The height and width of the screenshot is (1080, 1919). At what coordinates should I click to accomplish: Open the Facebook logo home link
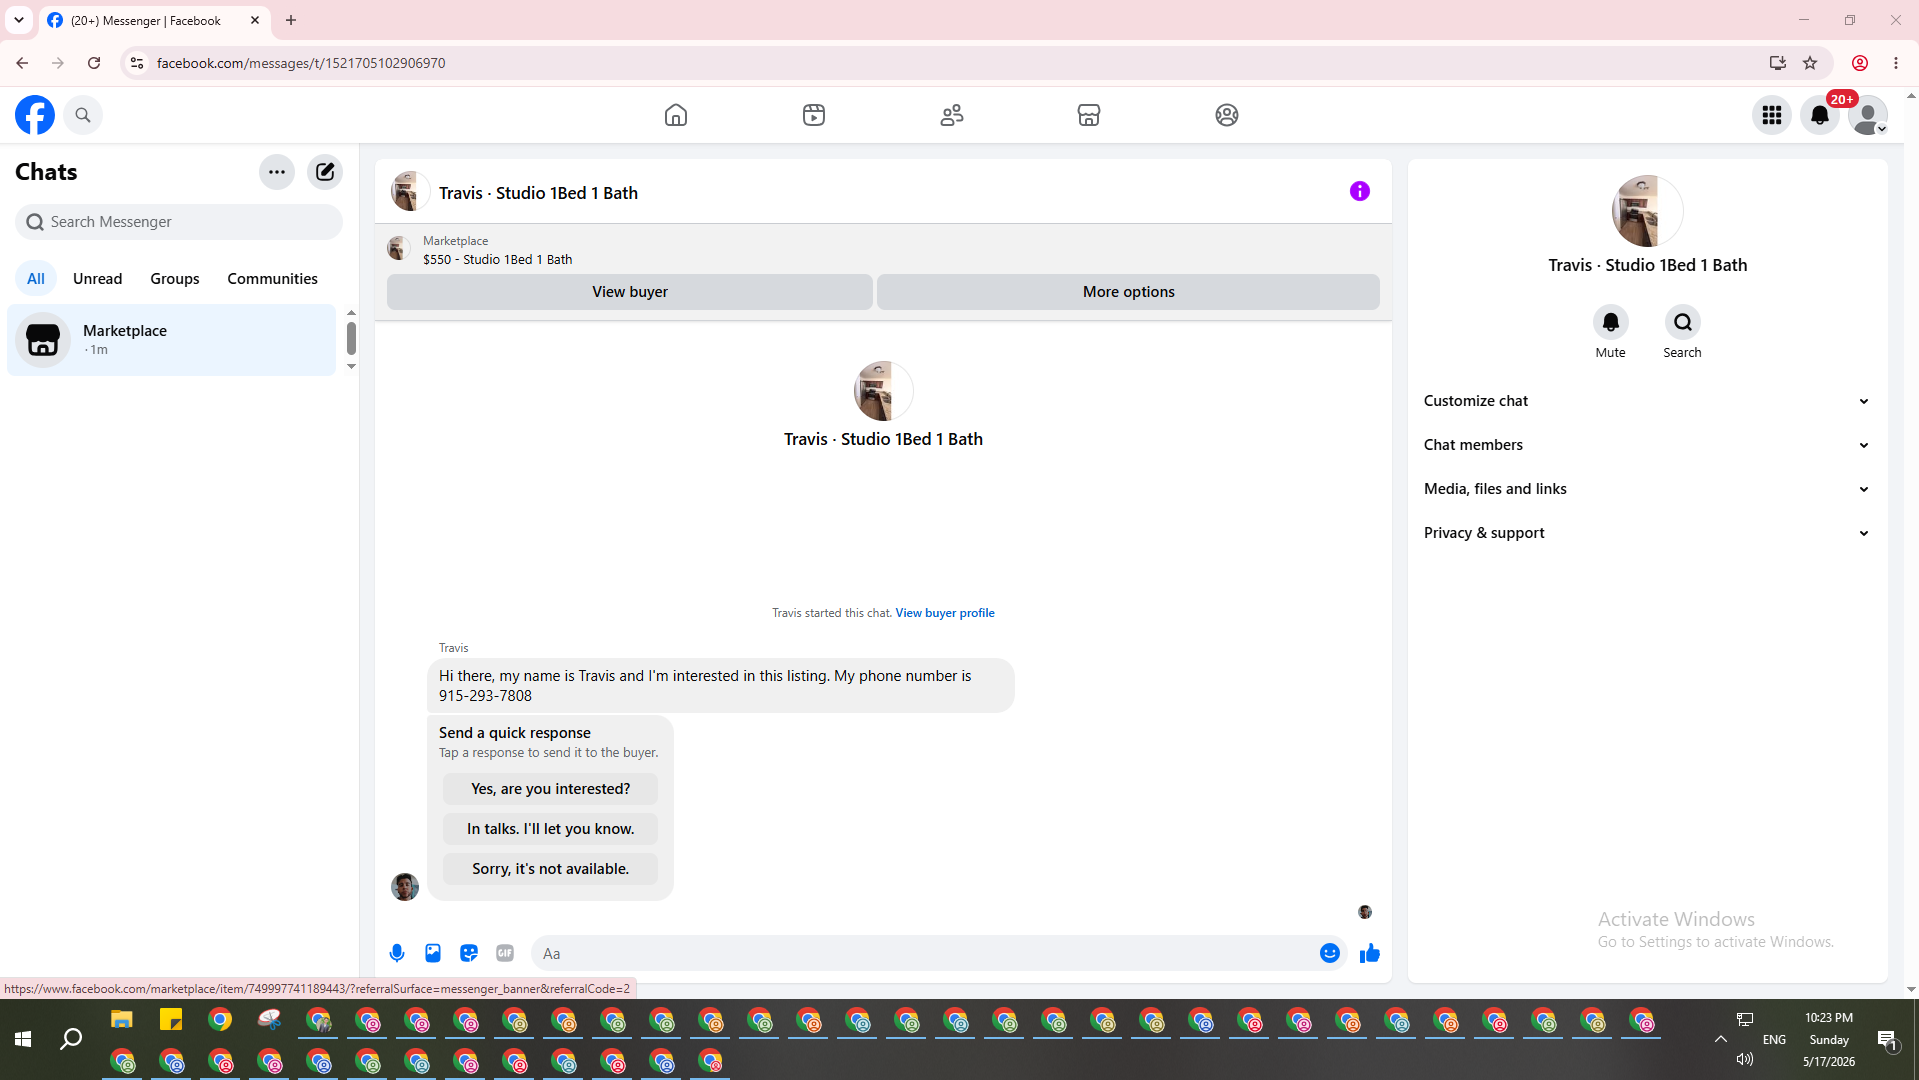coord(35,115)
